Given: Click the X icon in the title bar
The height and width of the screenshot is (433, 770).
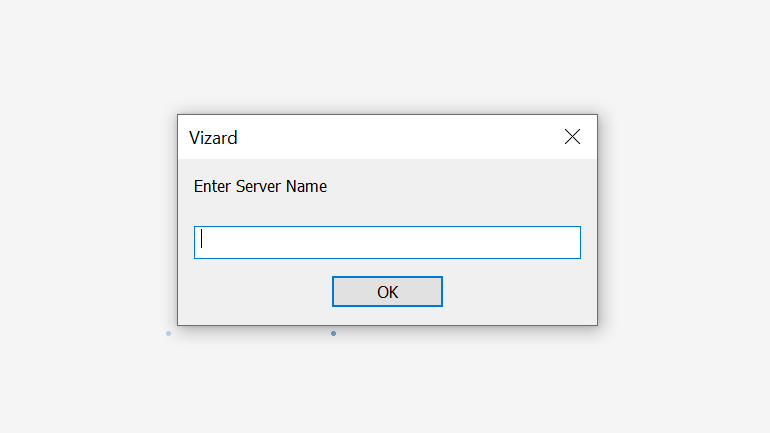Looking at the screenshot, I should tap(572, 137).
